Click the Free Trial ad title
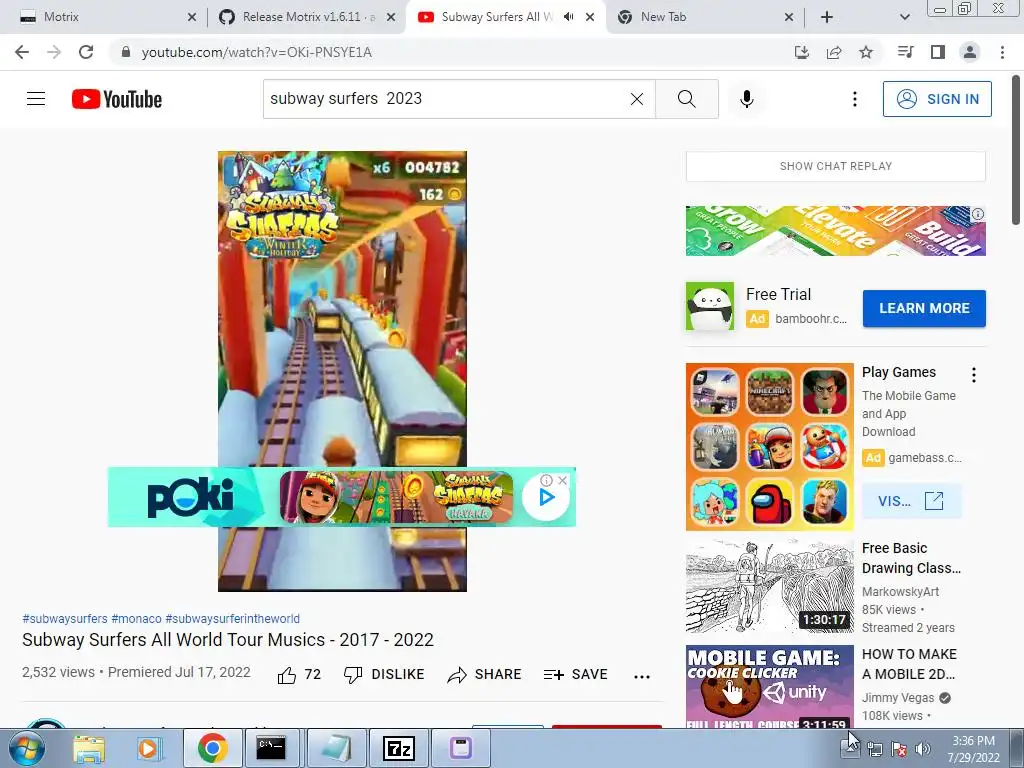 778,295
